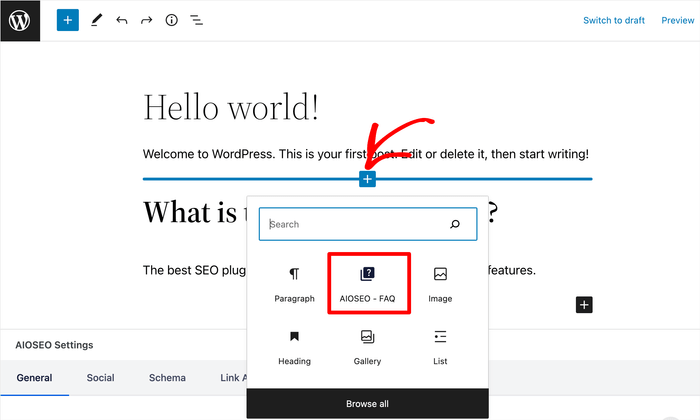Open the document details info icon
This screenshot has height=420, width=700.
click(x=171, y=20)
